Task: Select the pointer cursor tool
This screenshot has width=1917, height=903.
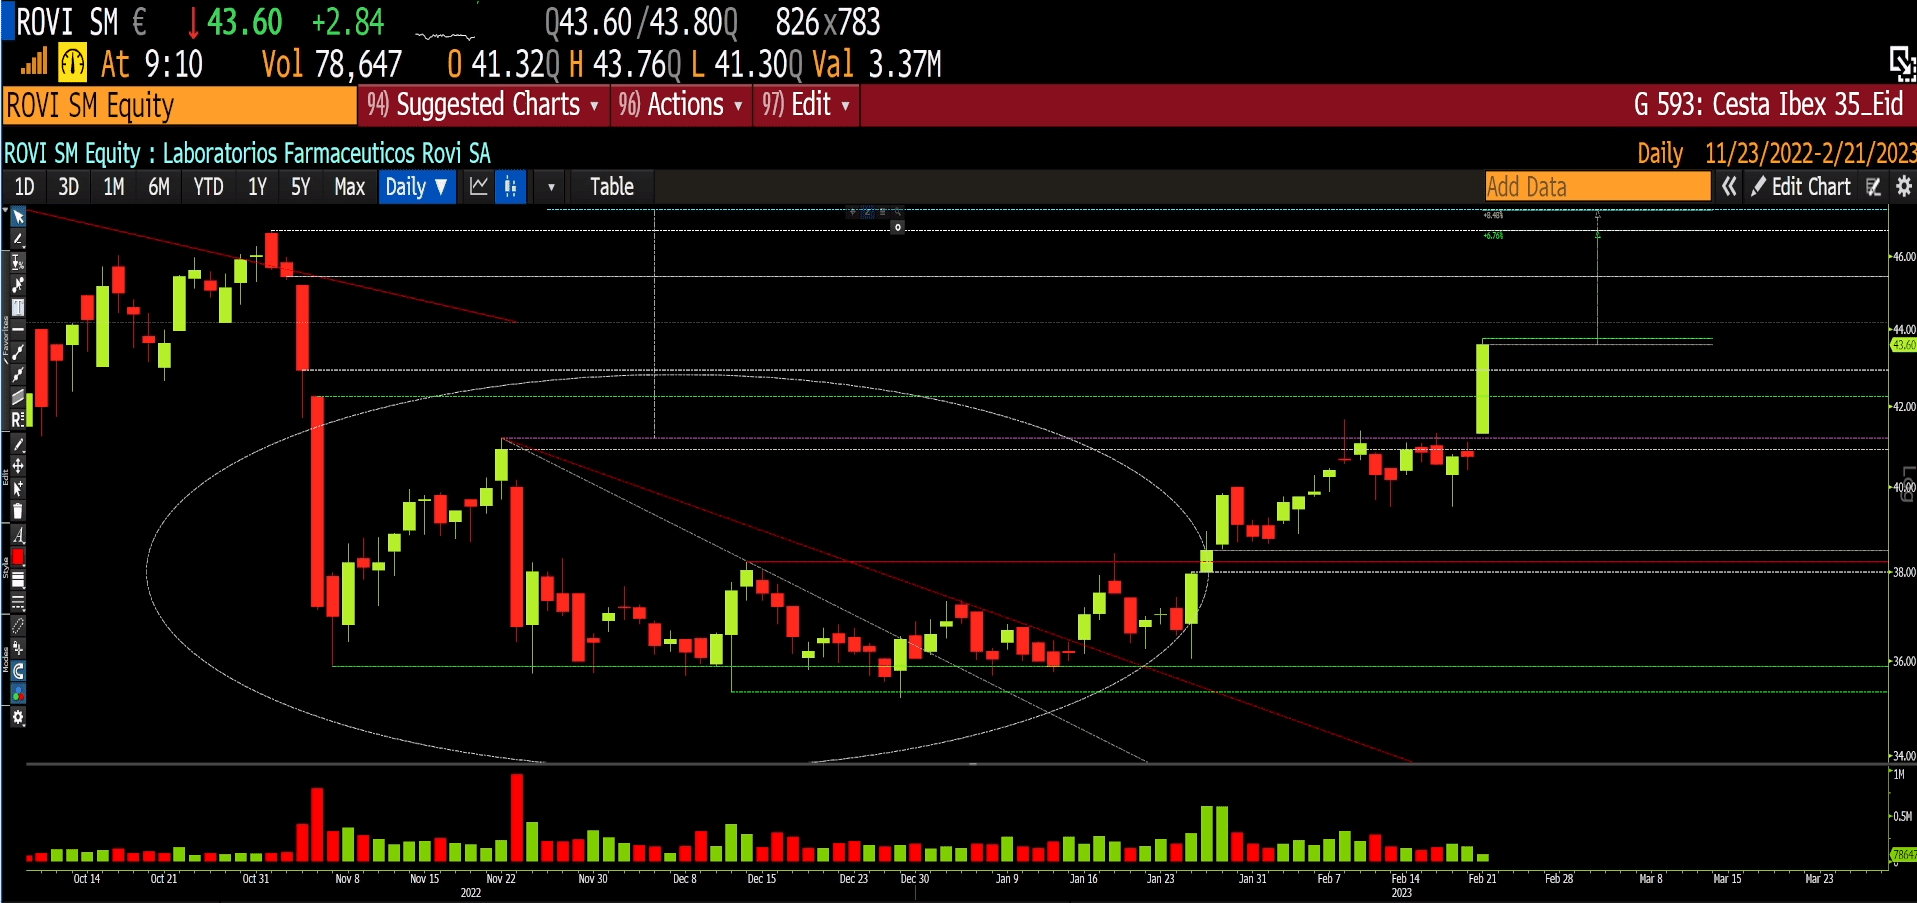Action: coord(18,217)
